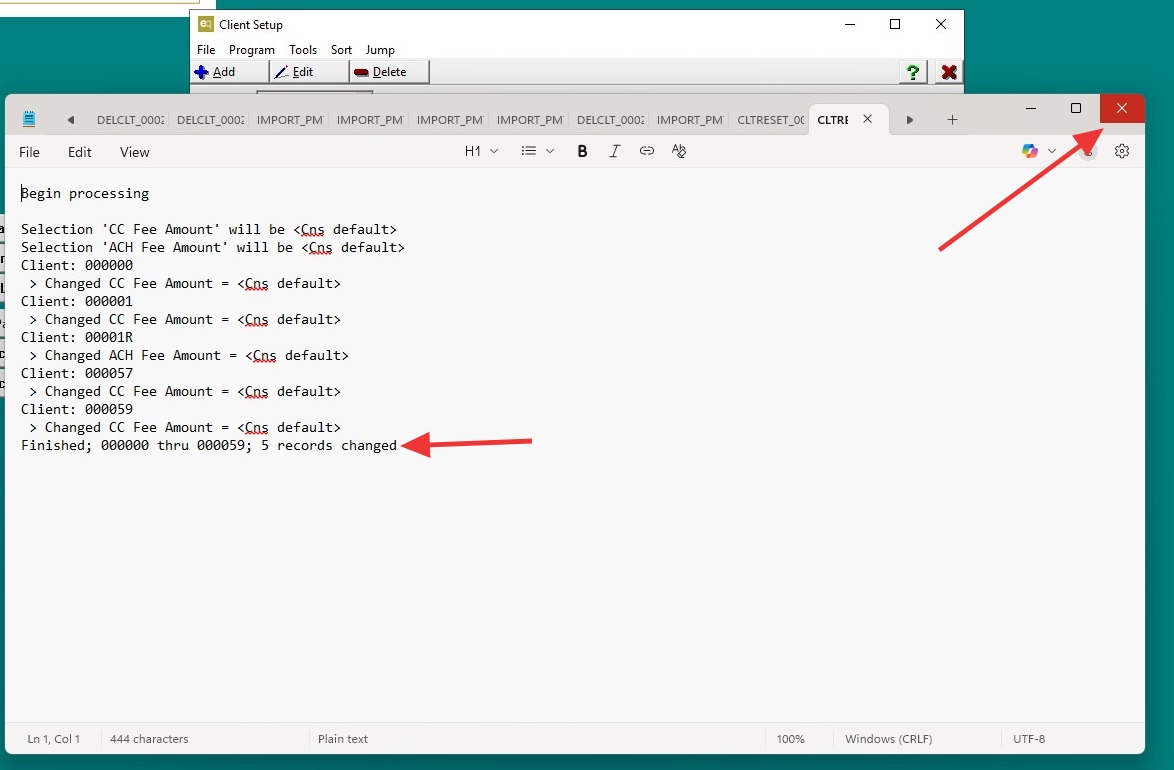
Task: Open Program menu in Client Setup
Action: click(252, 49)
